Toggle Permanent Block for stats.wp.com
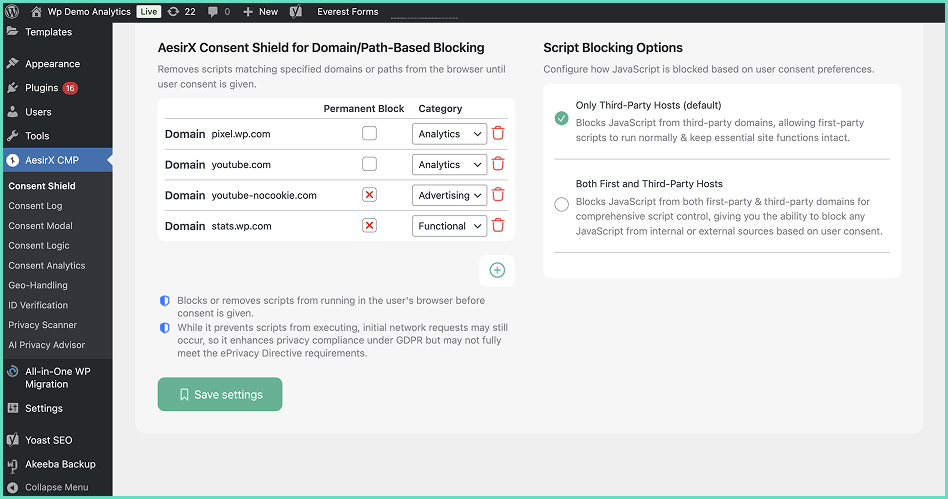Screen dimensions: 948x499 (369, 226)
